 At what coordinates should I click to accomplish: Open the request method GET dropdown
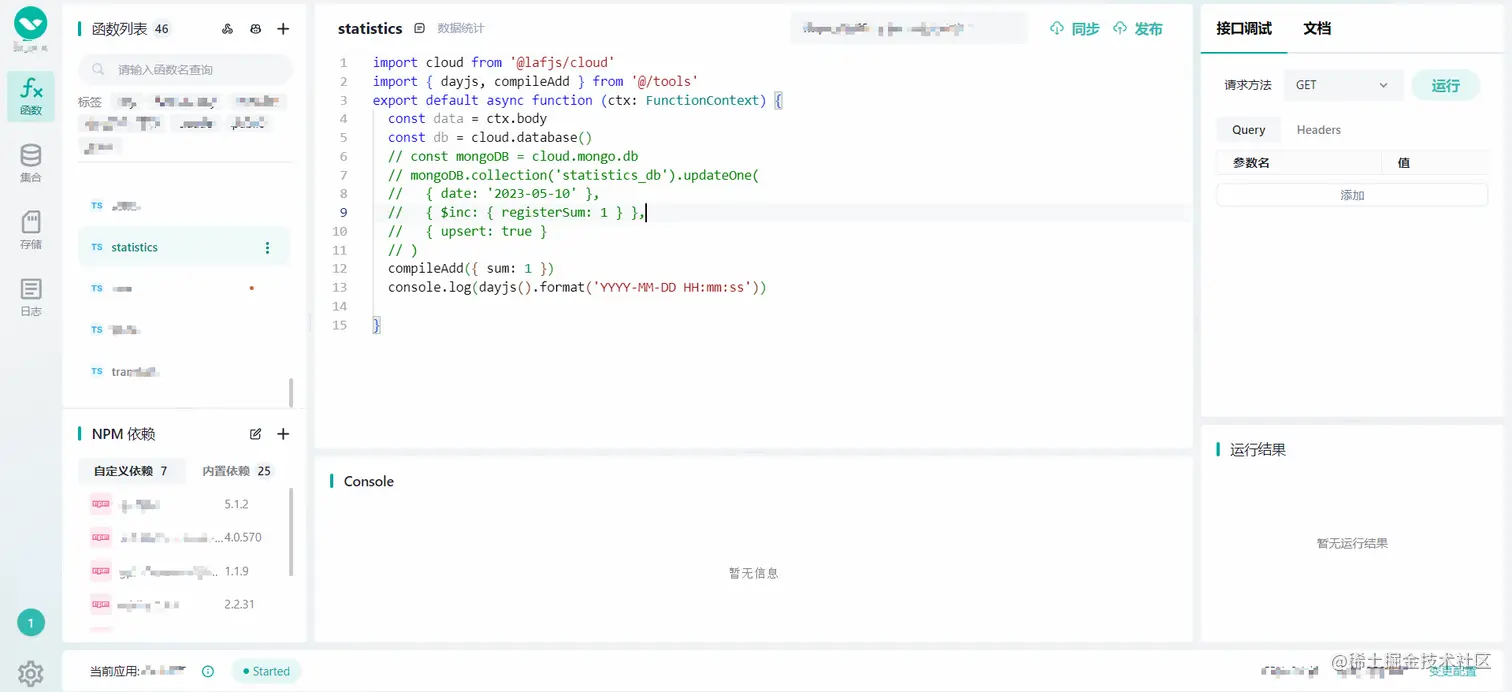tap(1342, 85)
